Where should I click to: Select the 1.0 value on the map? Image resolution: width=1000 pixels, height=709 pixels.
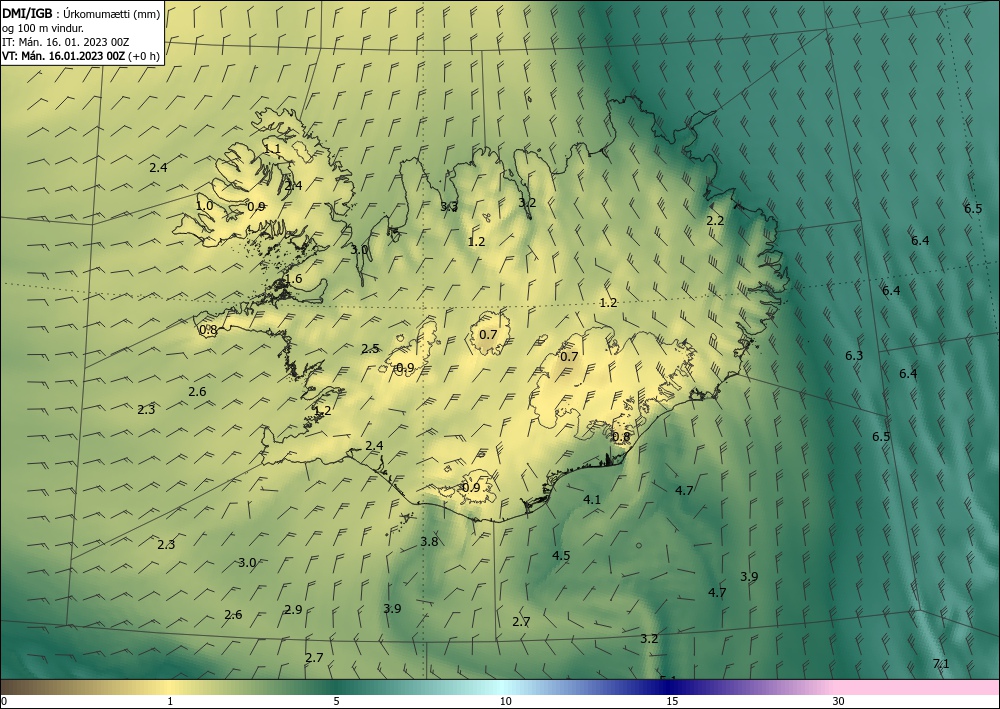204,206
